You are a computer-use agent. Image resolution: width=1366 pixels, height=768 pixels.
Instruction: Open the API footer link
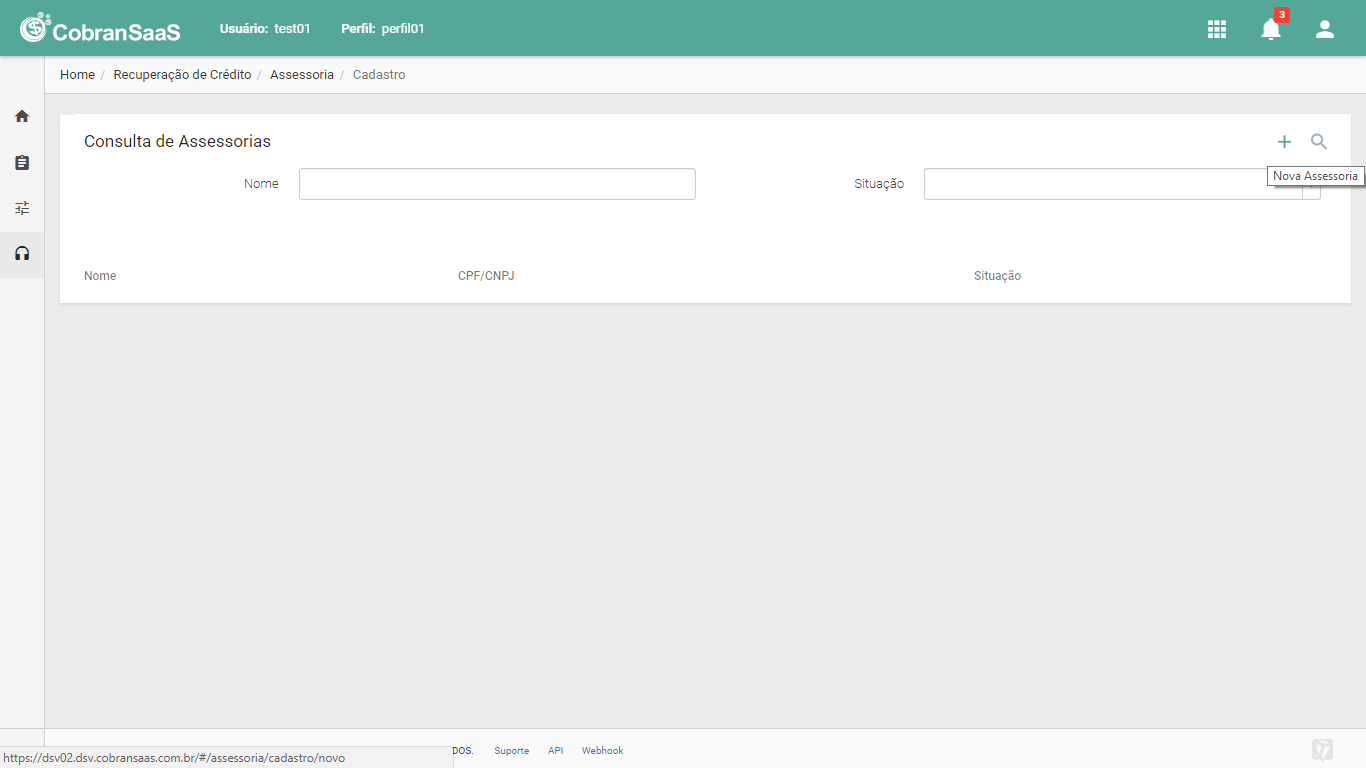click(555, 751)
